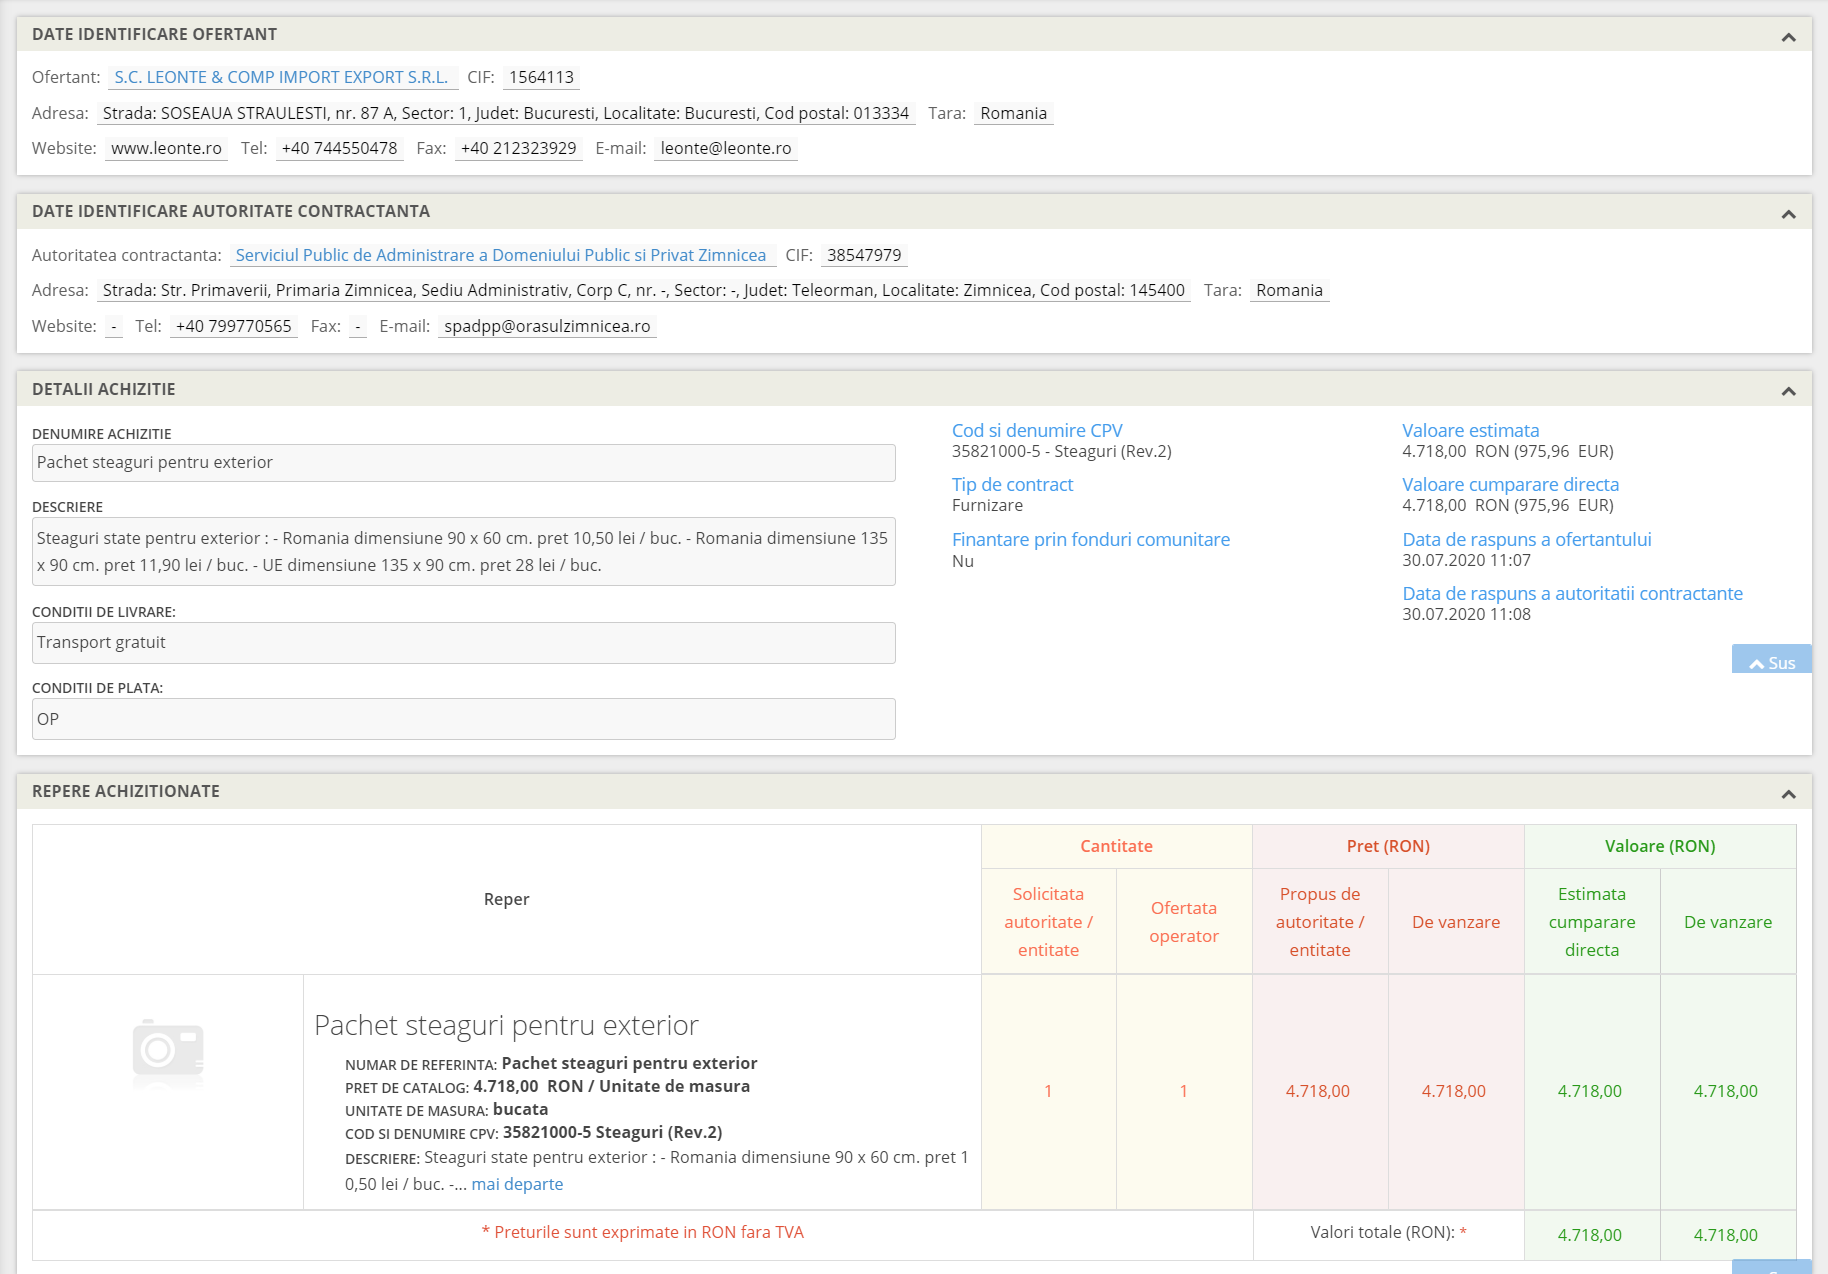Click the product placeholder camera image

pos(168,1052)
